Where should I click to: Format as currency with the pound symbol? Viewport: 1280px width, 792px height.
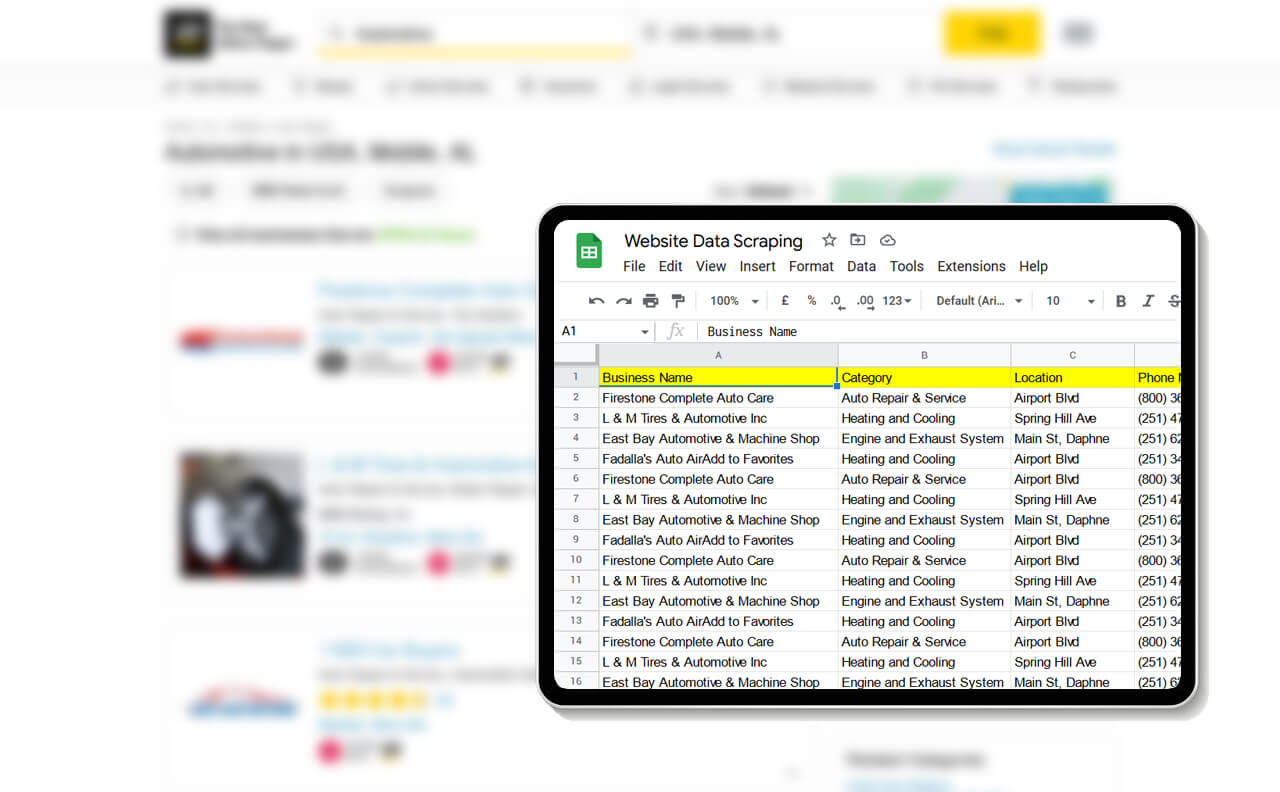tap(785, 301)
